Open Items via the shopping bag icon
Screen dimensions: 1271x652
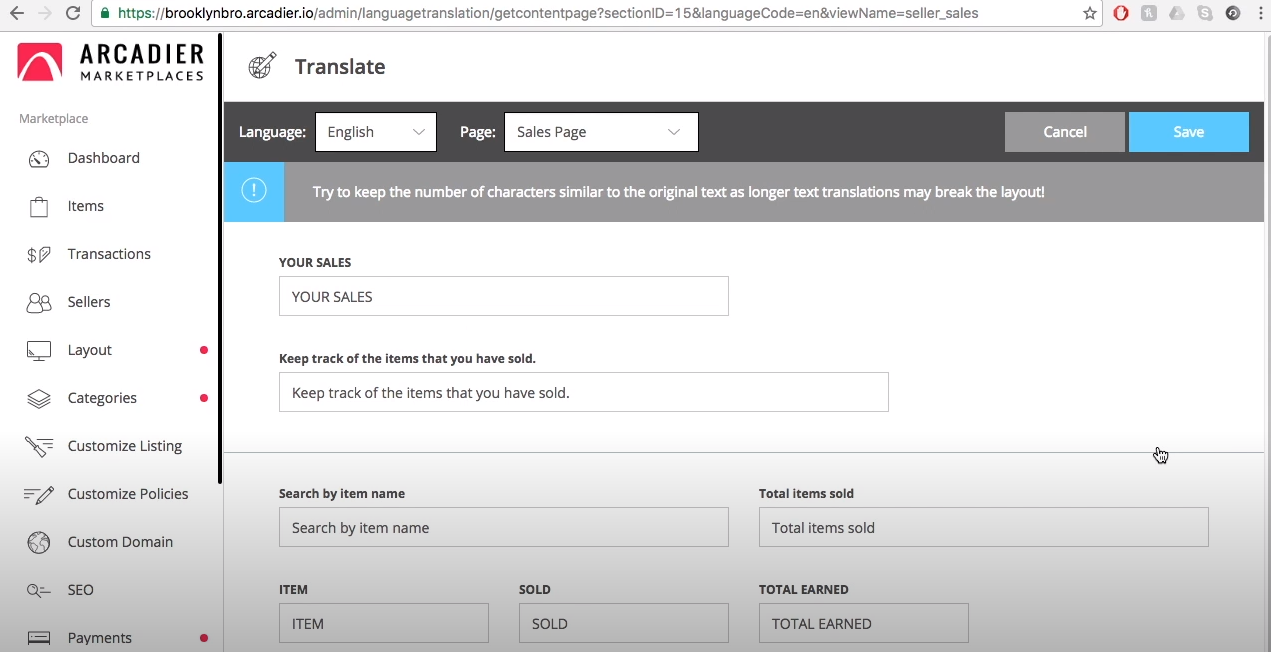pyautogui.click(x=39, y=207)
